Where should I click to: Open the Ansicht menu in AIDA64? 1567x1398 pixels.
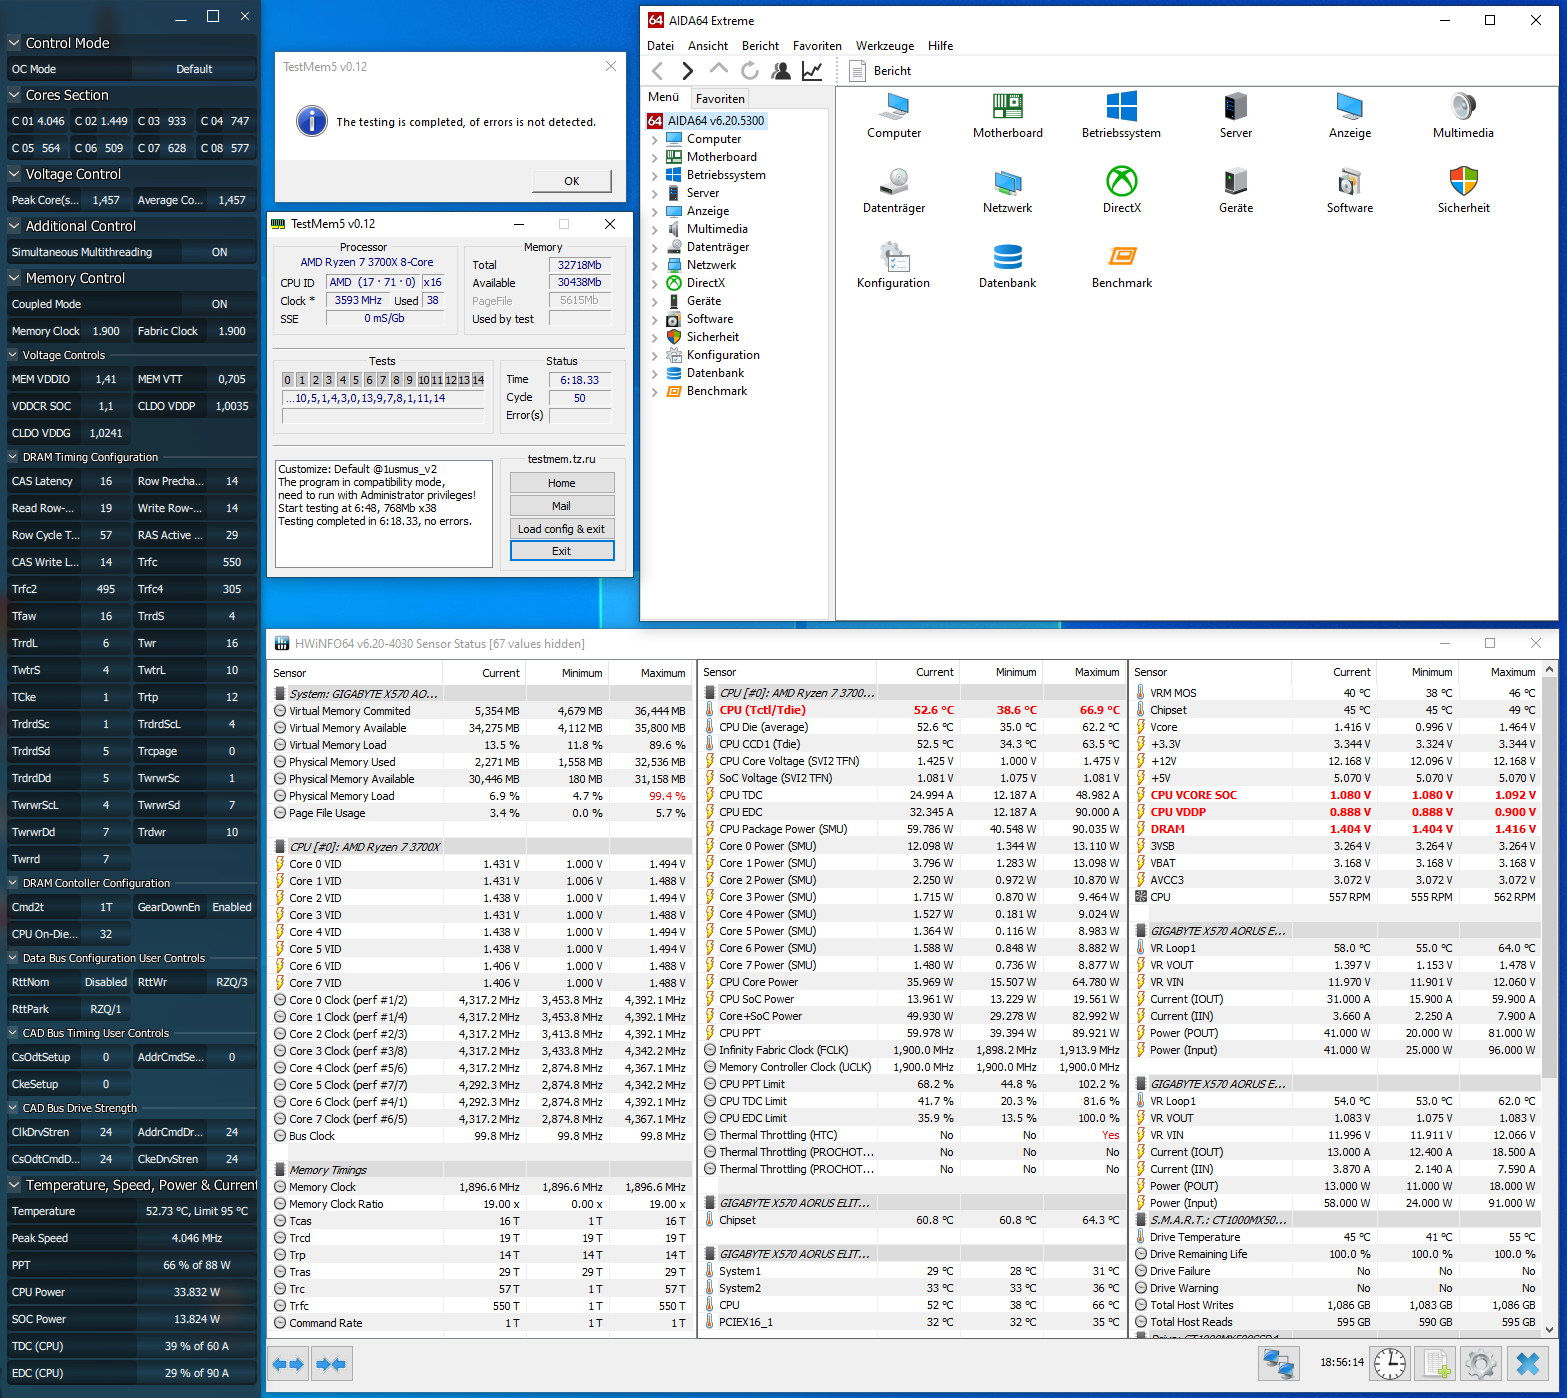click(708, 46)
